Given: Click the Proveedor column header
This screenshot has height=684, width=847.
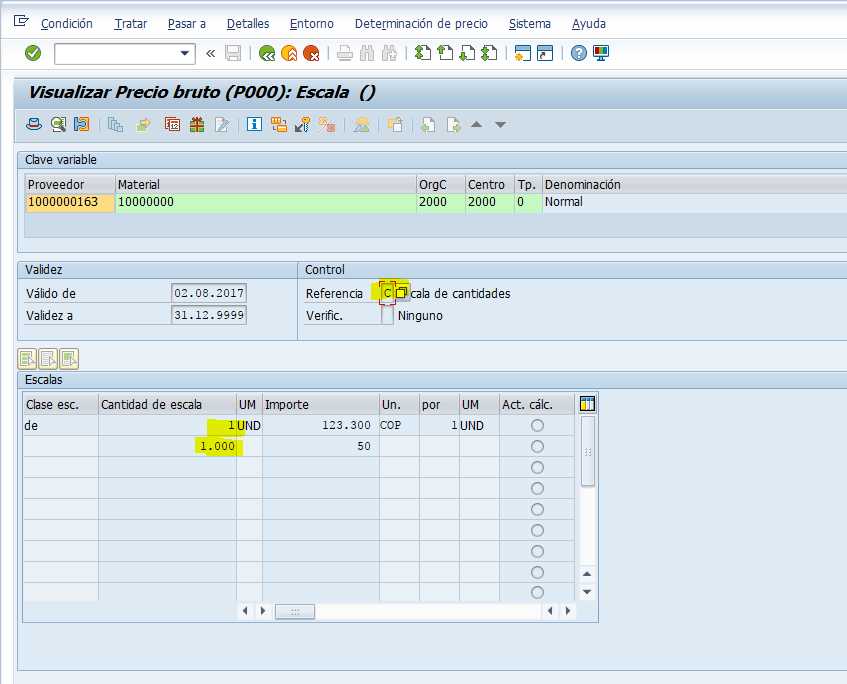Looking at the screenshot, I should pyautogui.click(x=70, y=184).
